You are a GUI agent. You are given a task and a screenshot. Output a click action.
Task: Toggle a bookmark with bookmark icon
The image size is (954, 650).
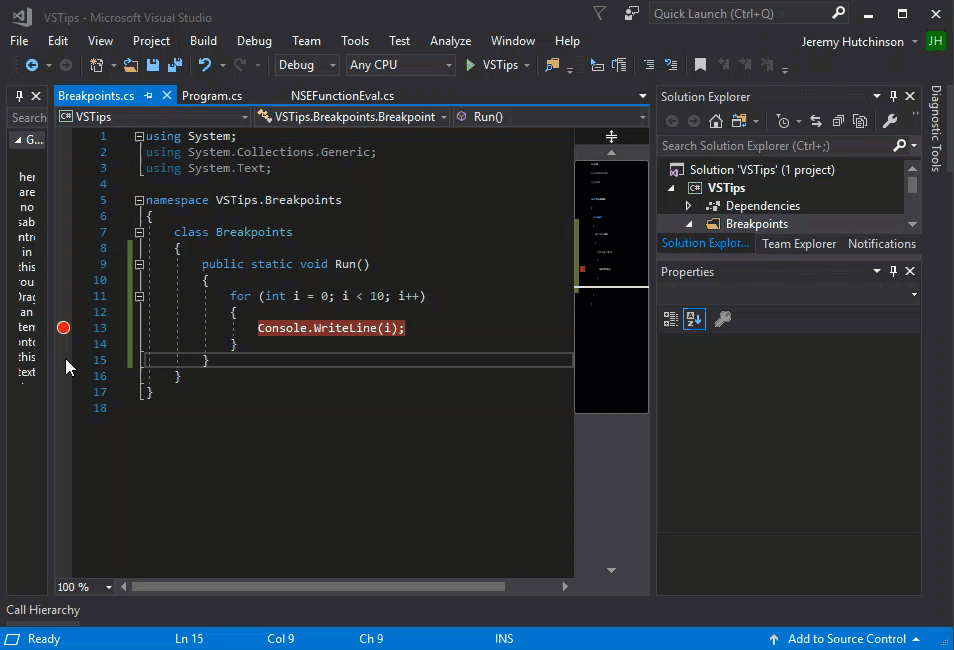coord(700,65)
